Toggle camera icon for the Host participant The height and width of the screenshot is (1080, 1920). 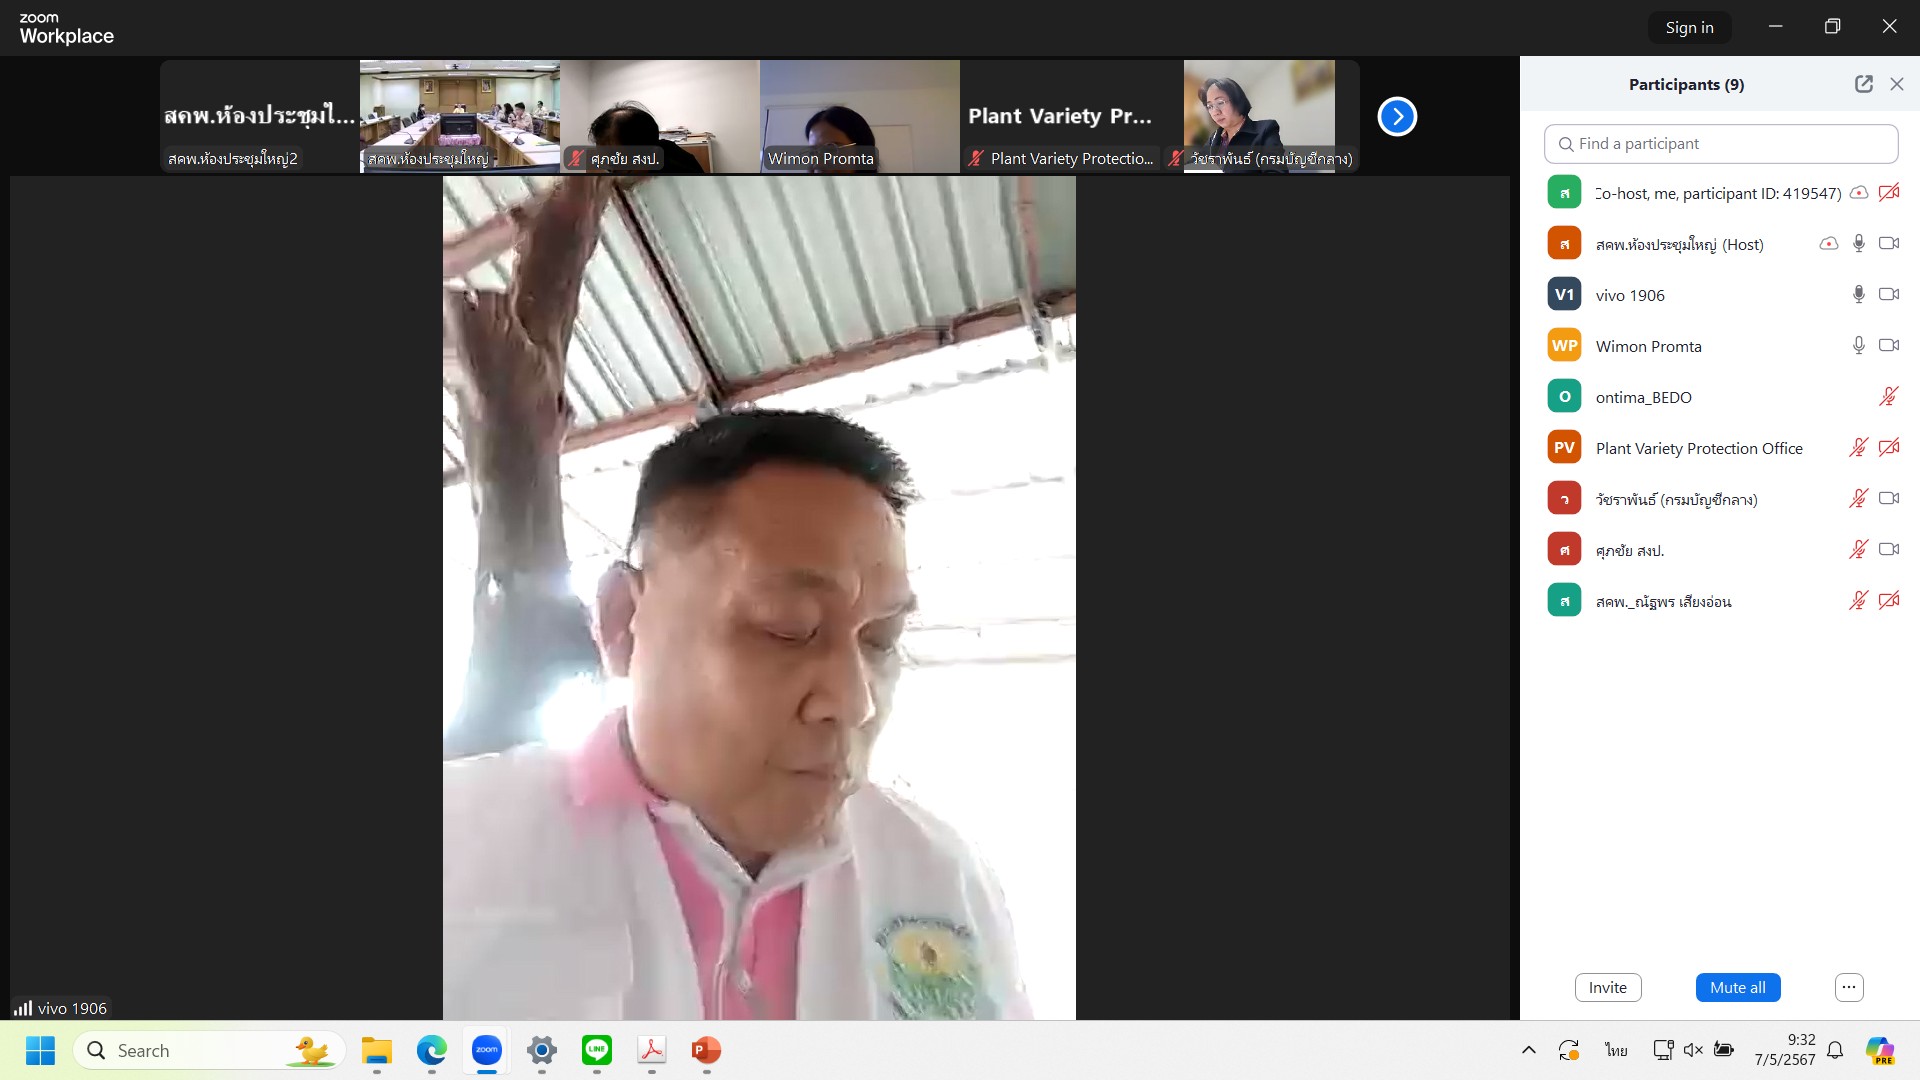(1889, 244)
